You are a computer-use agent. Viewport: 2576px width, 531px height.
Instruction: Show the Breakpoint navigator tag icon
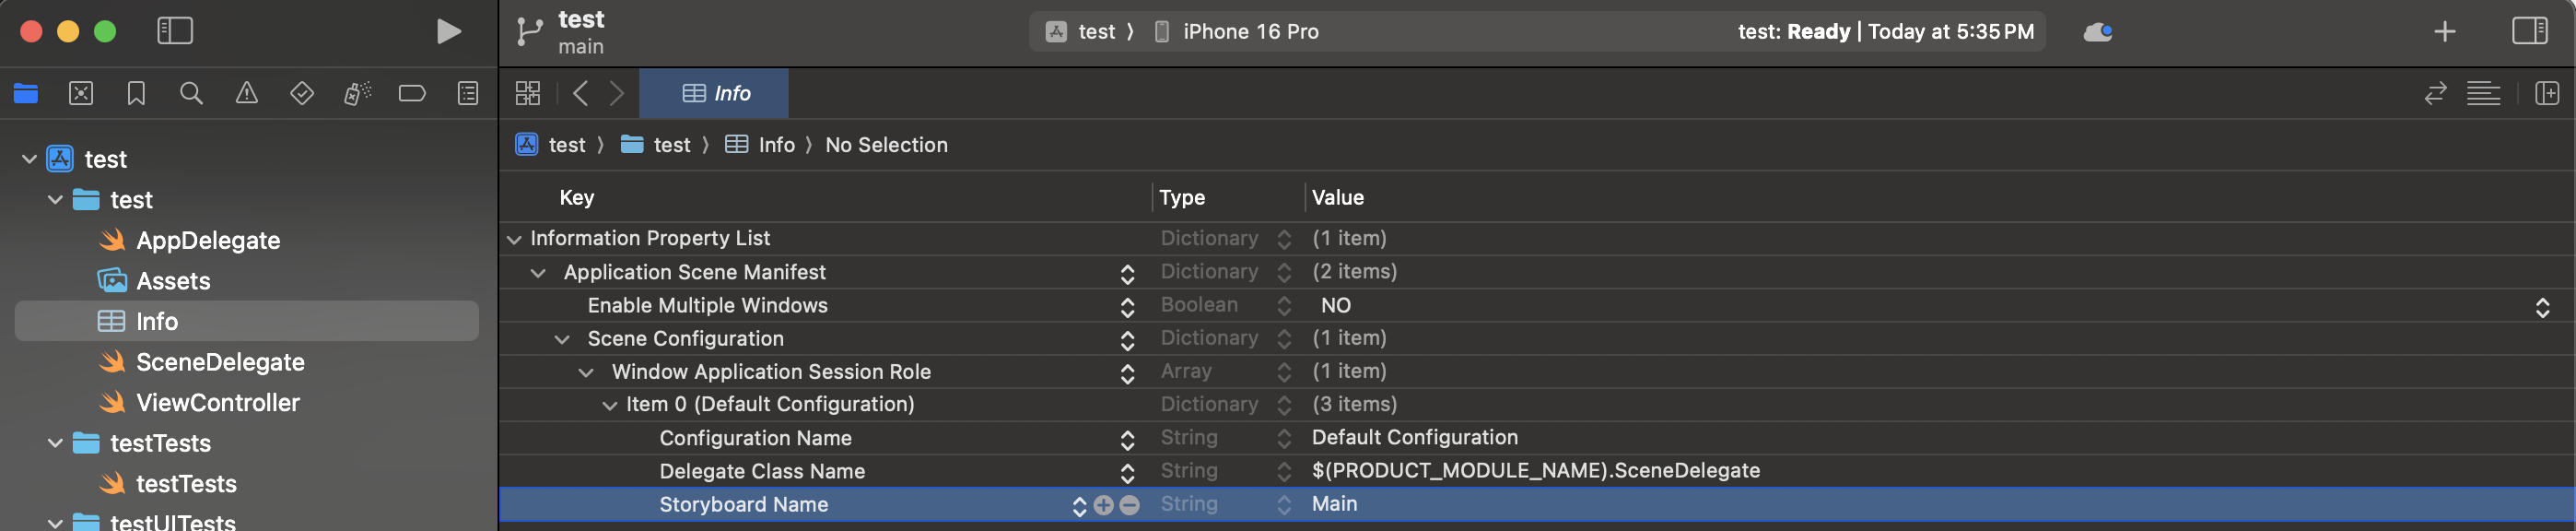pyautogui.click(x=411, y=93)
